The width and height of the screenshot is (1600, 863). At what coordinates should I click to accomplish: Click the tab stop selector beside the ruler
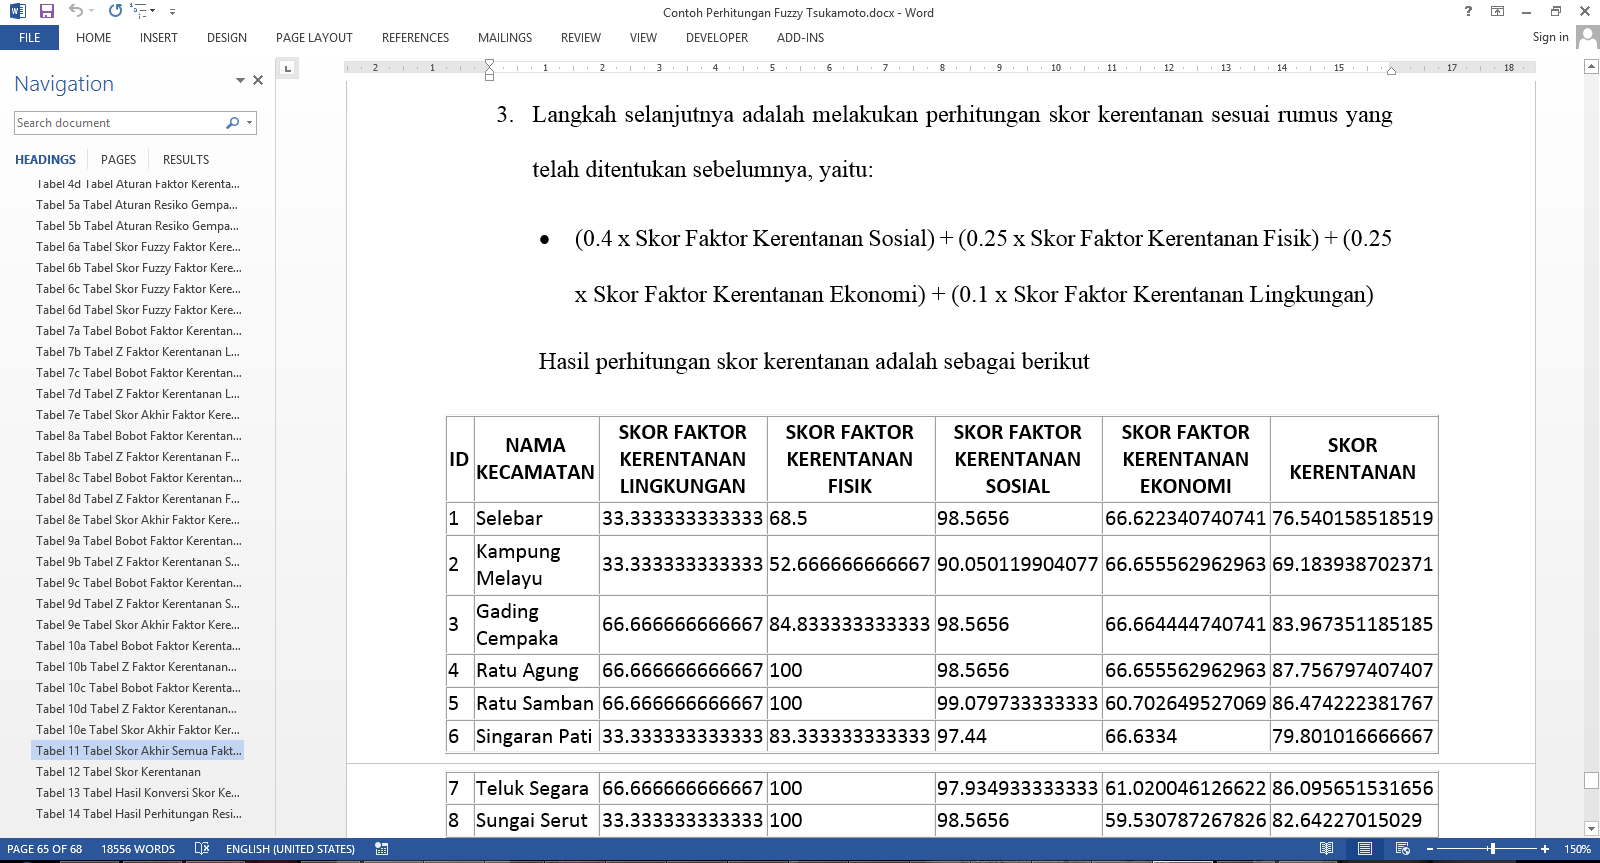(287, 69)
